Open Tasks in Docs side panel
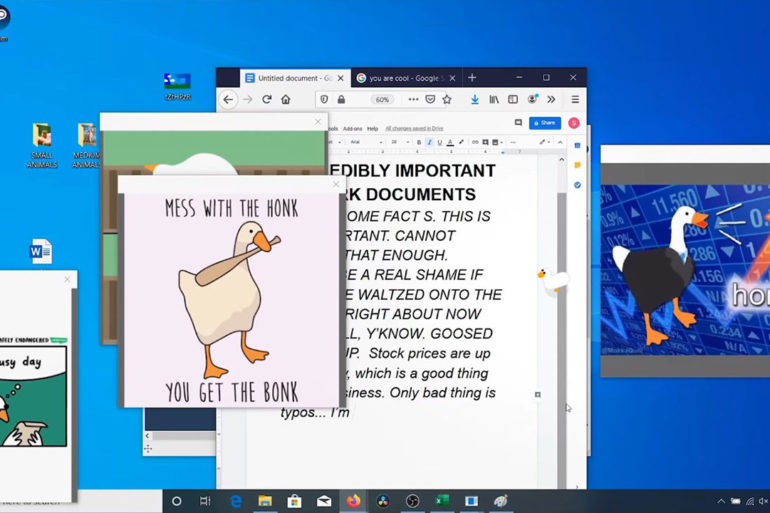The width and height of the screenshot is (770, 513). pyautogui.click(x=578, y=185)
